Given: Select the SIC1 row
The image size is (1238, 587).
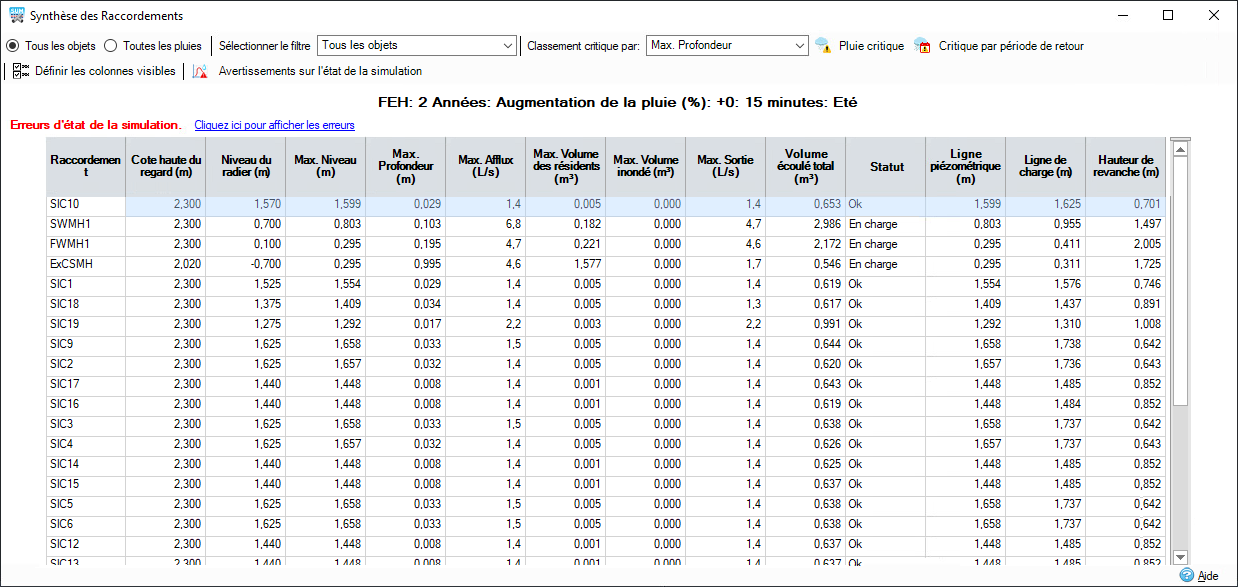Looking at the screenshot, I should (x=606, y=284).
